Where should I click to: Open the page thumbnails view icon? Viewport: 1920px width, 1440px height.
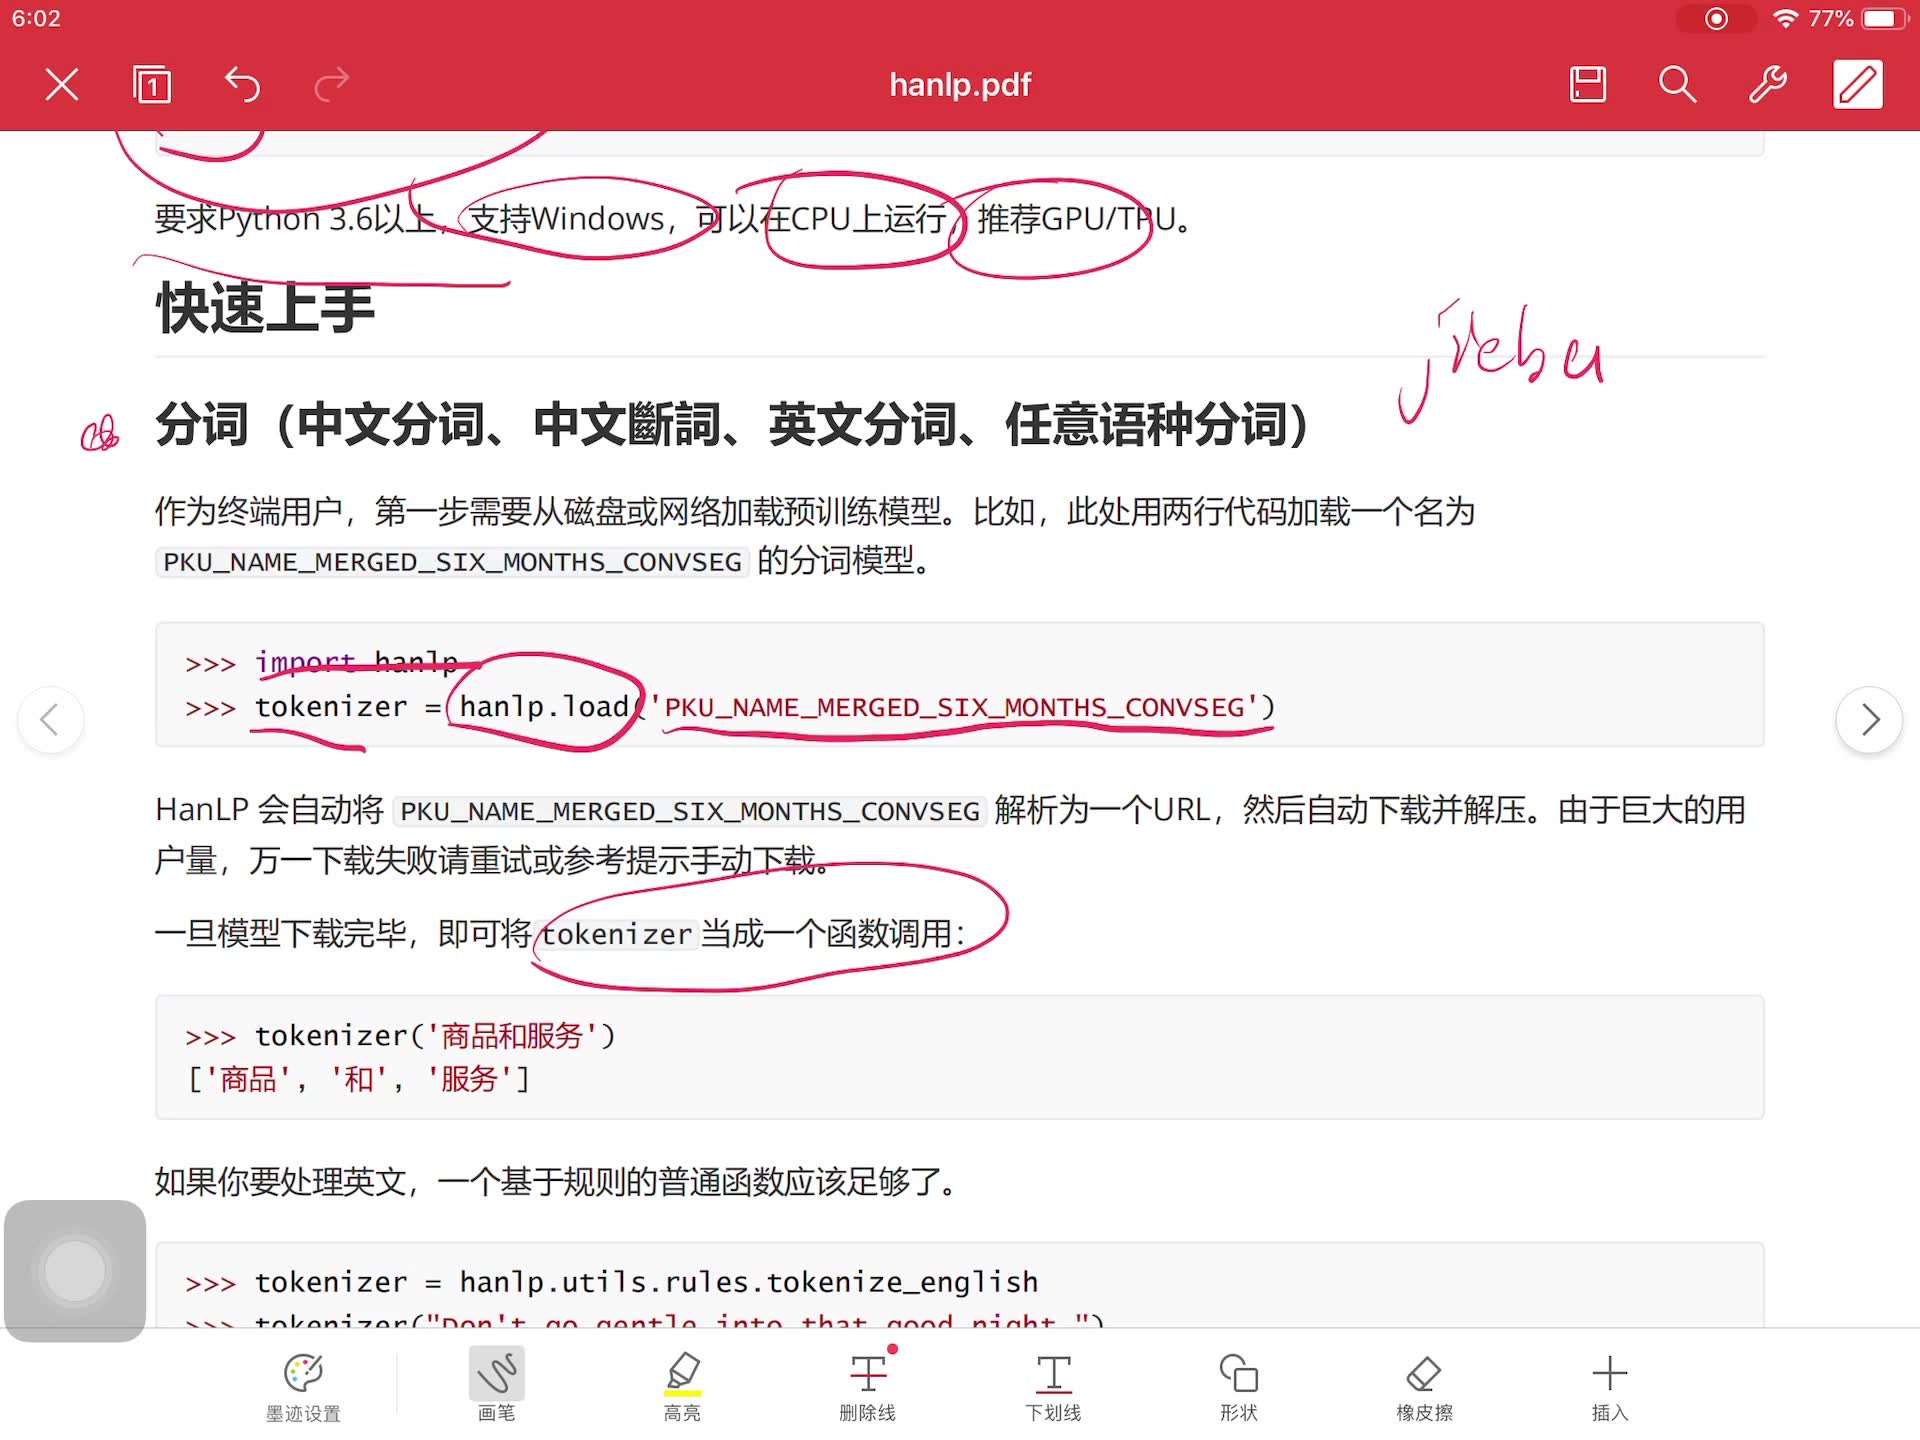coord(152,85)
